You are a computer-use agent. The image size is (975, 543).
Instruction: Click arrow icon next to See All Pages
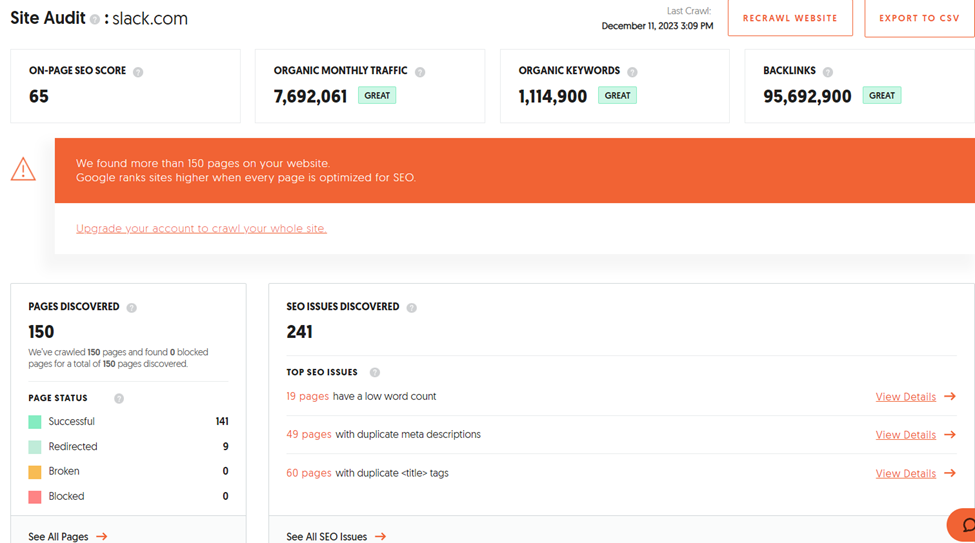(101, 536)
